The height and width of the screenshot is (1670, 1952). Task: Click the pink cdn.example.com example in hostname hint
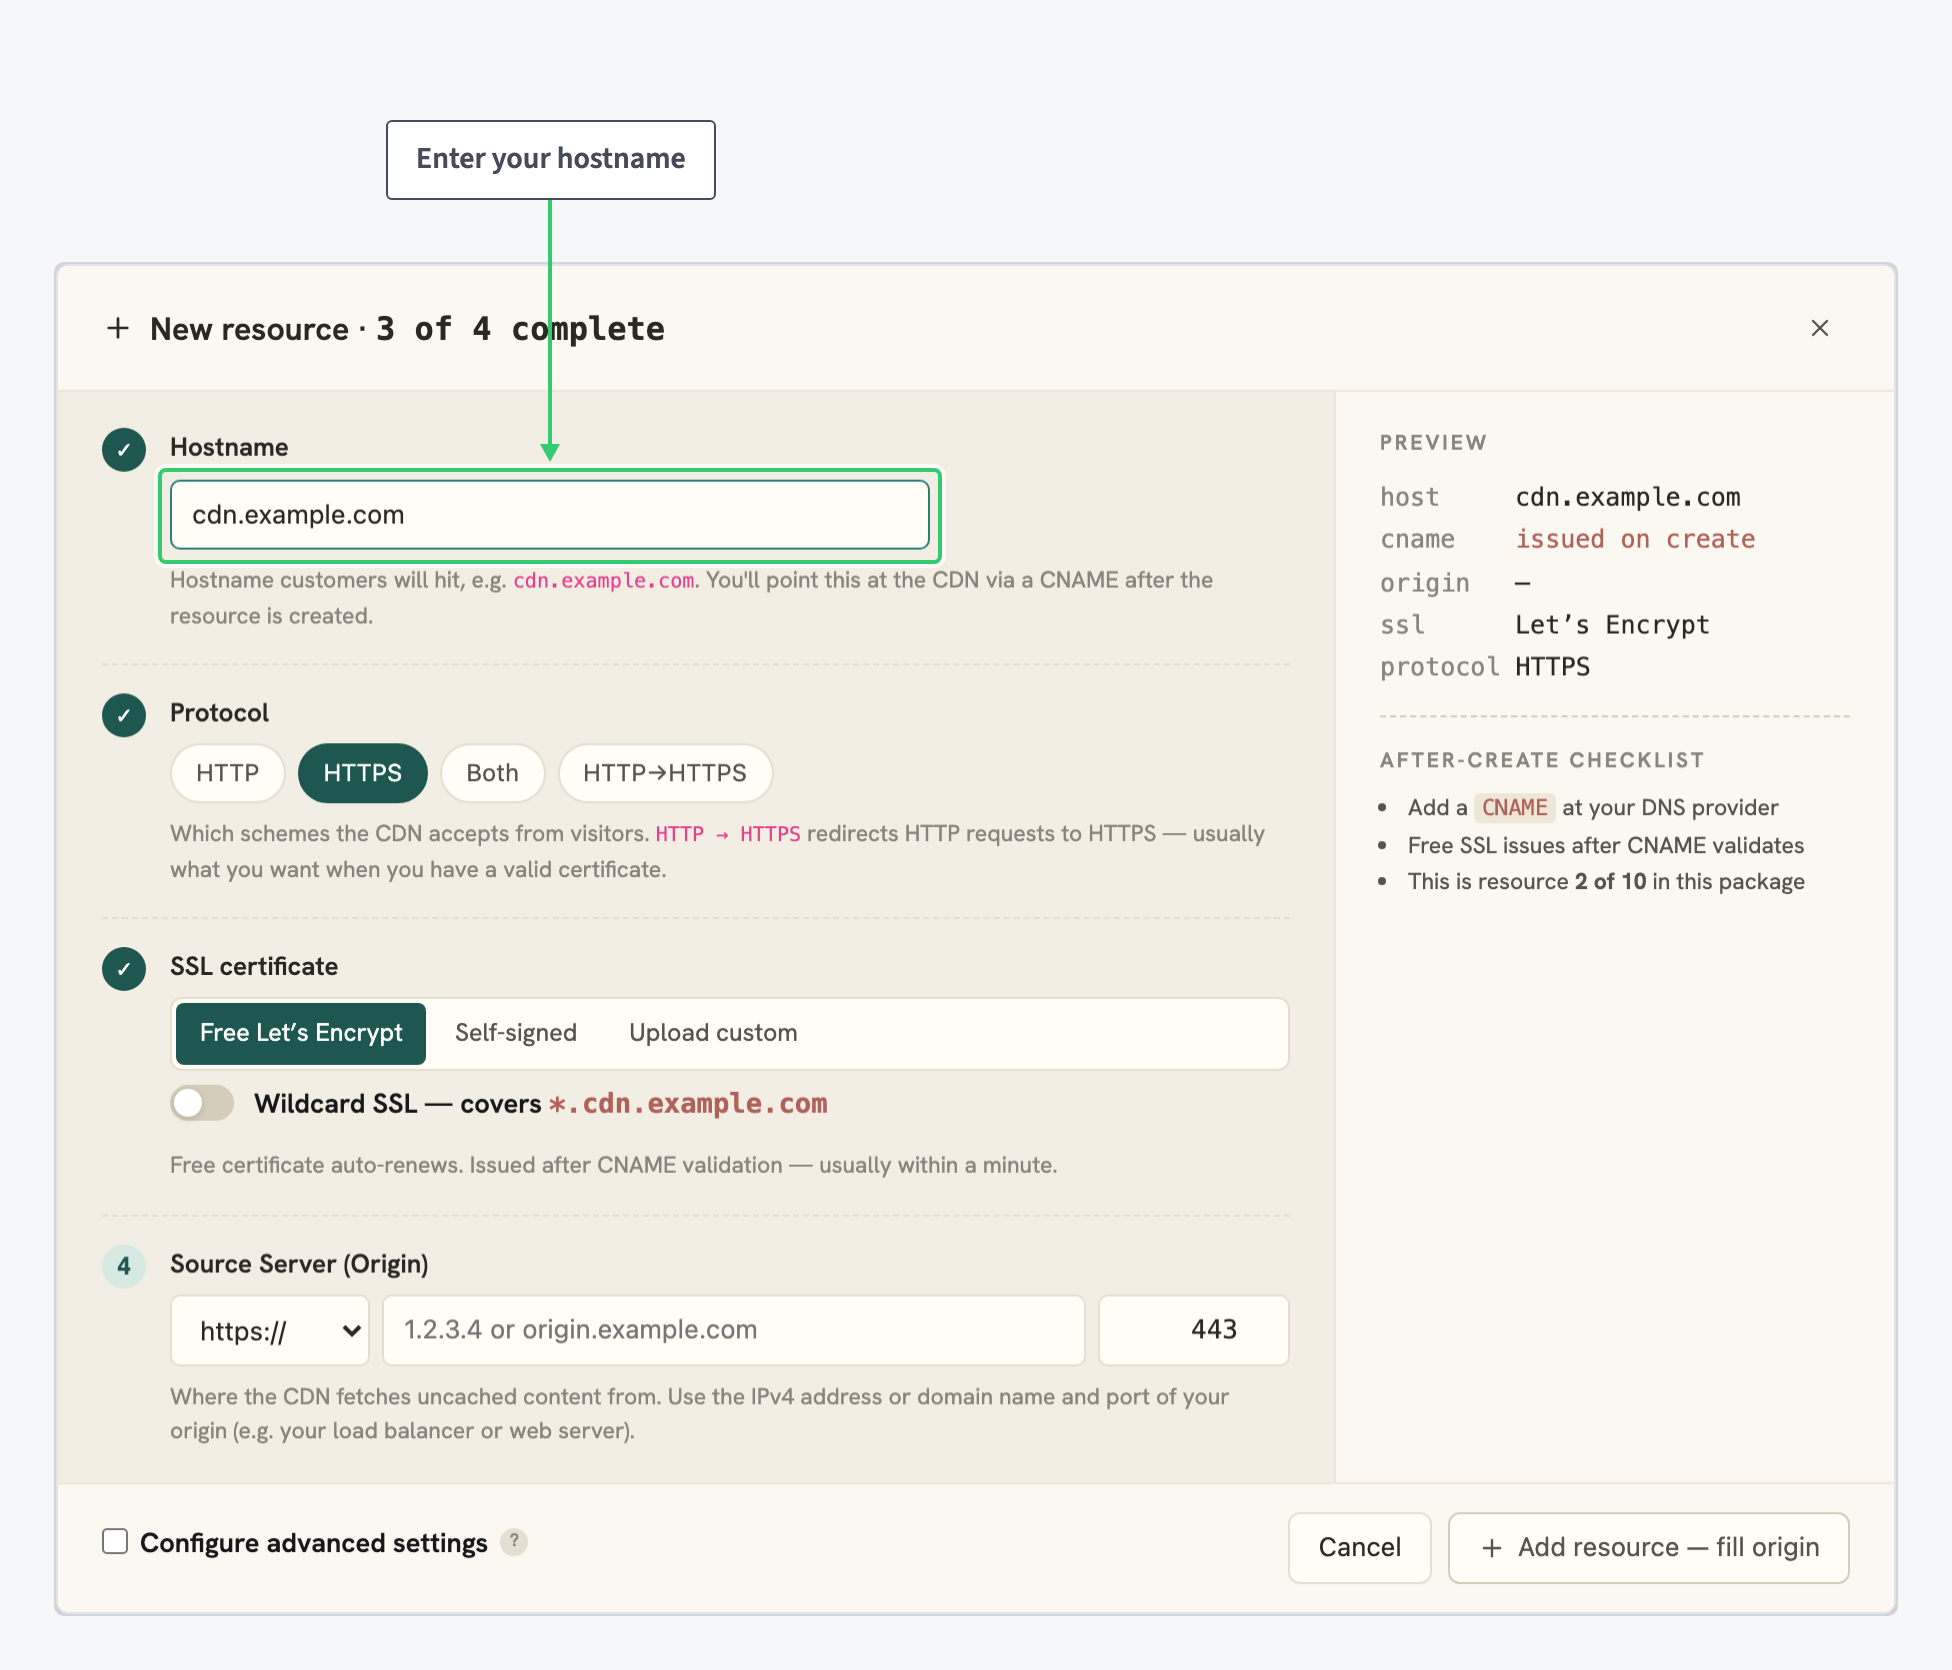604,581
